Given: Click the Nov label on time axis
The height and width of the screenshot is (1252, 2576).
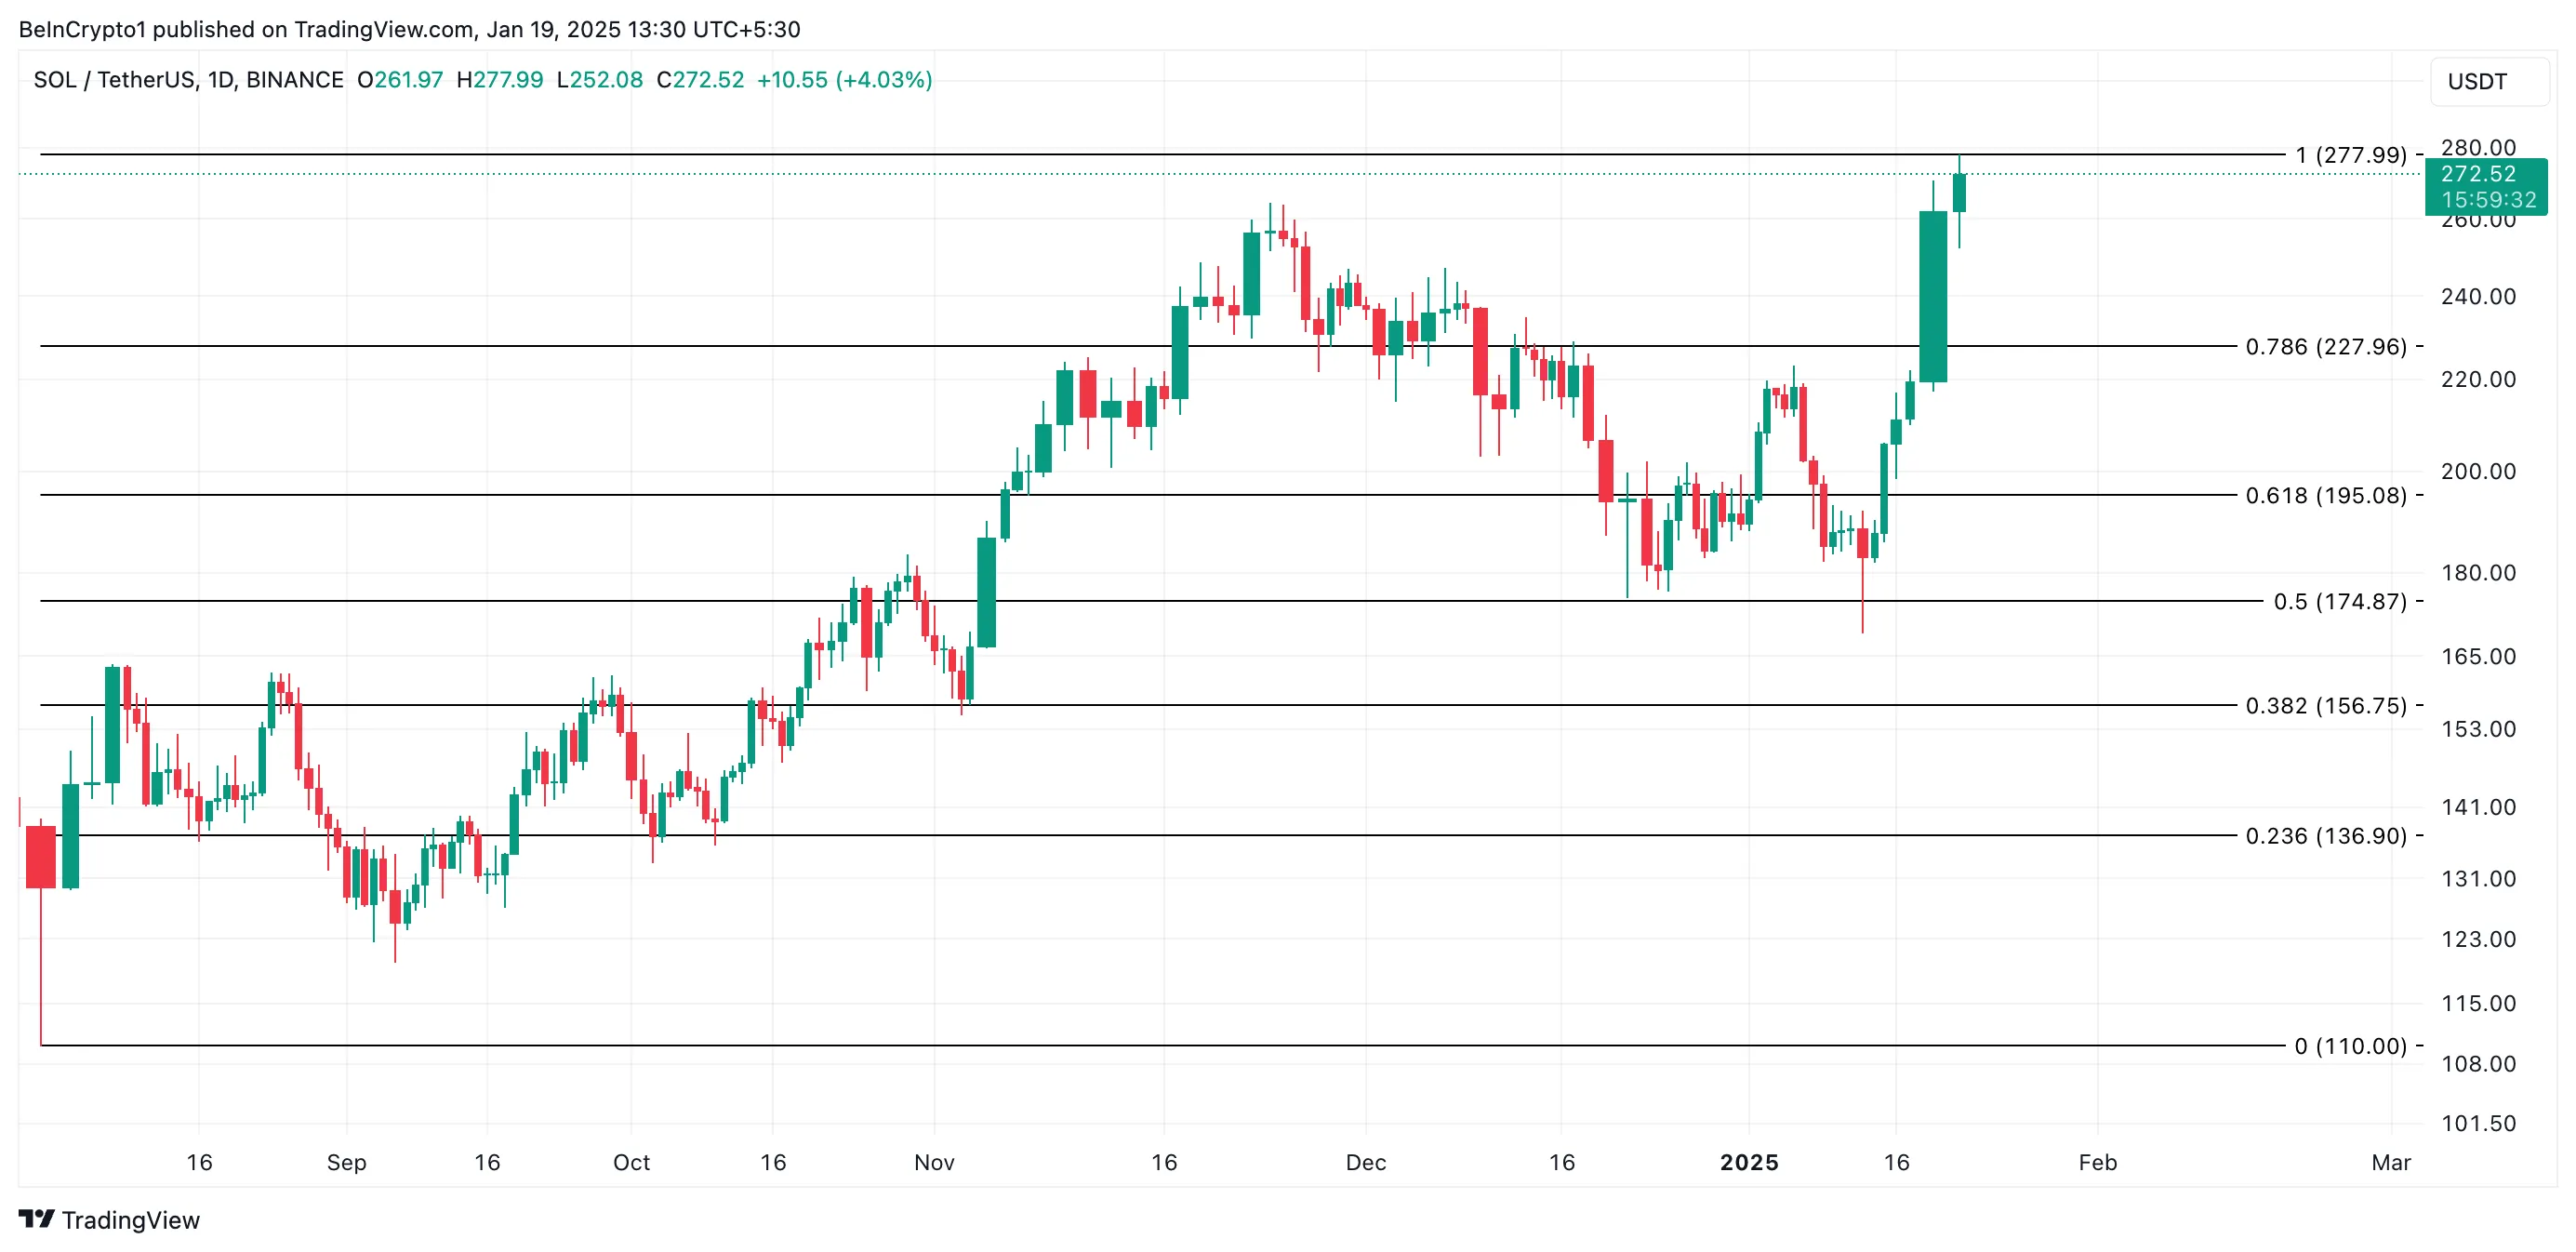Looking at the screenshot, I should point(934,1162).
